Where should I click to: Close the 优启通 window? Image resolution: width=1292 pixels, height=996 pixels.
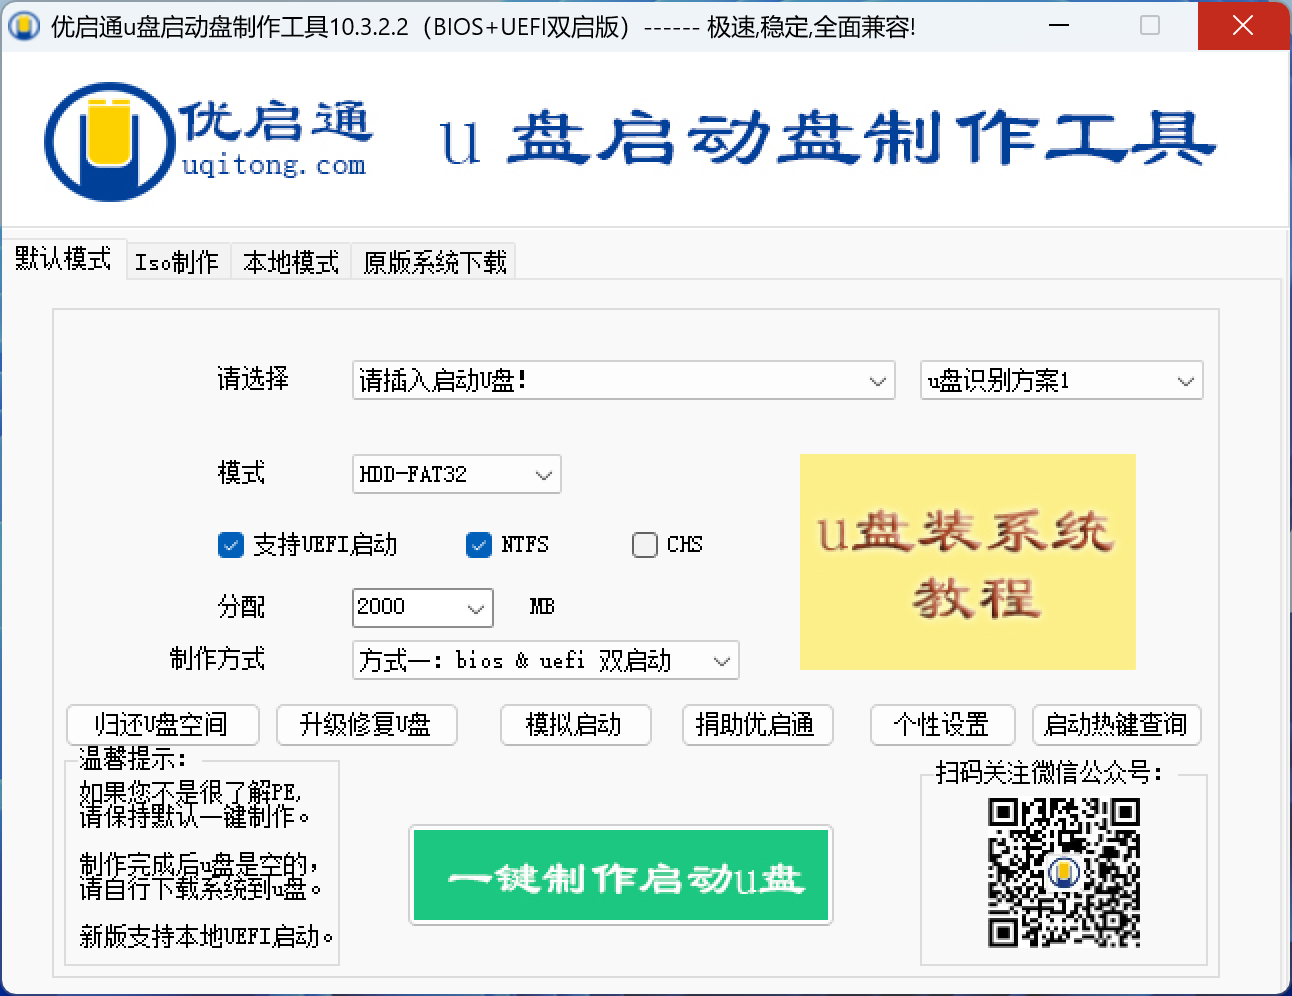click(x=1243, y=25)
